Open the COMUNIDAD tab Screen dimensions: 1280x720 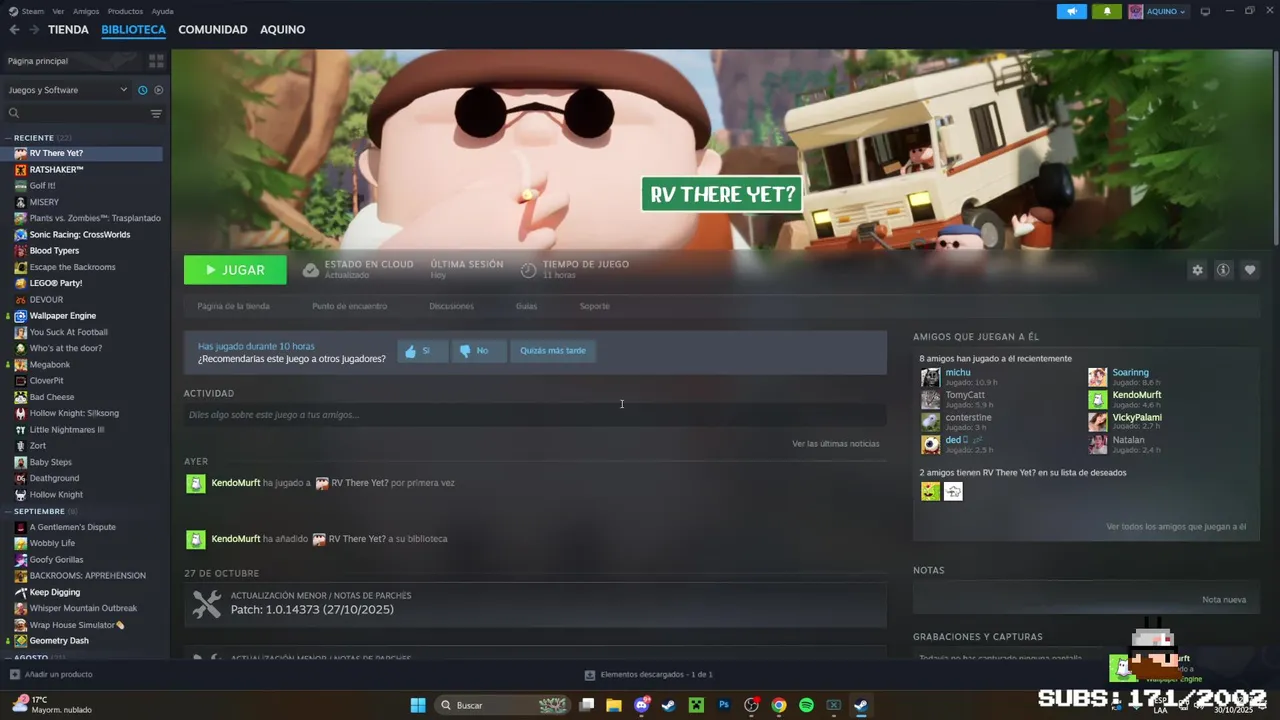pyautogui.click(x=213, y=30)
